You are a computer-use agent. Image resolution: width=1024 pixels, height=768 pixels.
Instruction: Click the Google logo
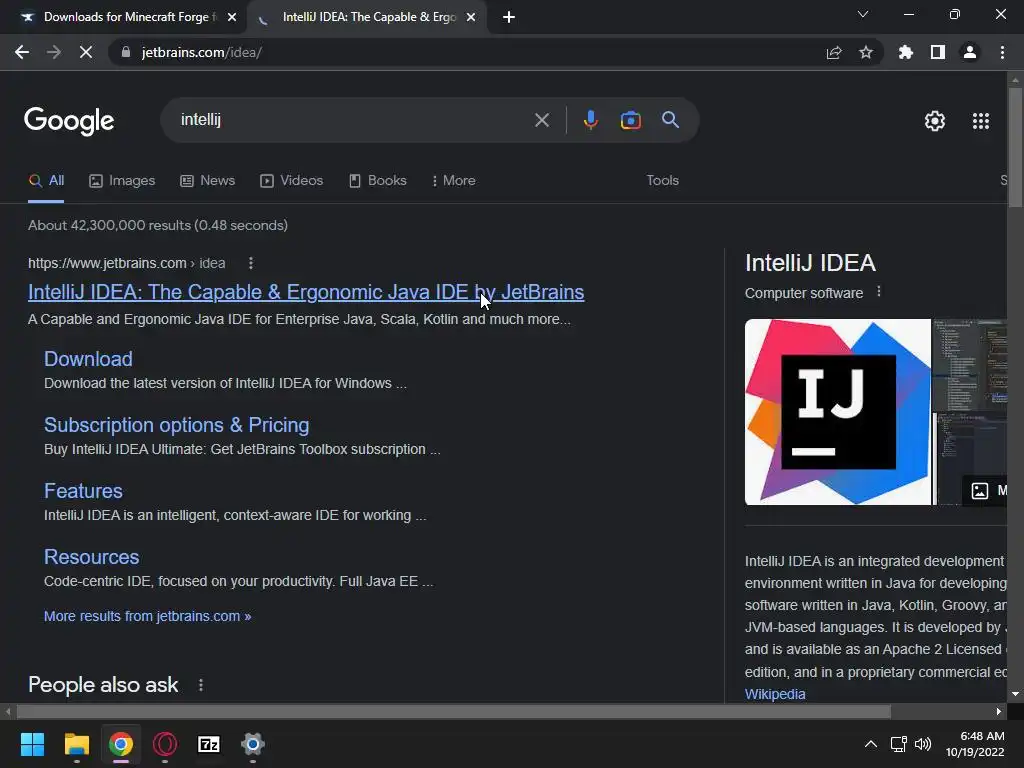tap(69, 121)
